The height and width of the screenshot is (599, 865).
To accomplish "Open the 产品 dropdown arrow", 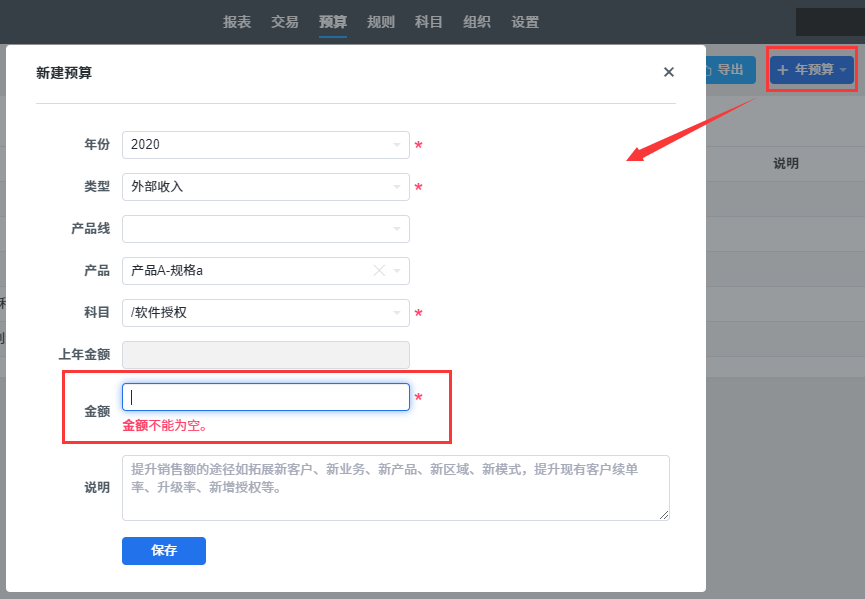I will tap(397, 271).
